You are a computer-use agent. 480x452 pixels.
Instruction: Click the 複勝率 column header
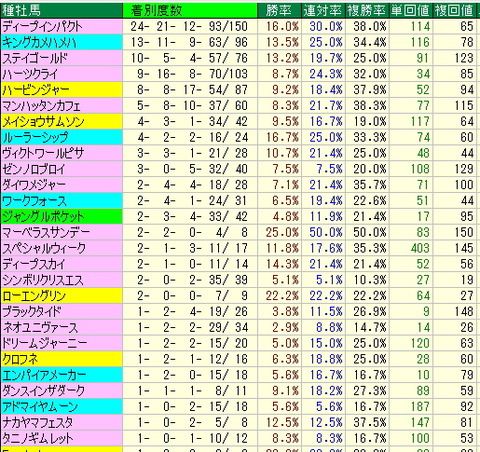click(366, 10)
